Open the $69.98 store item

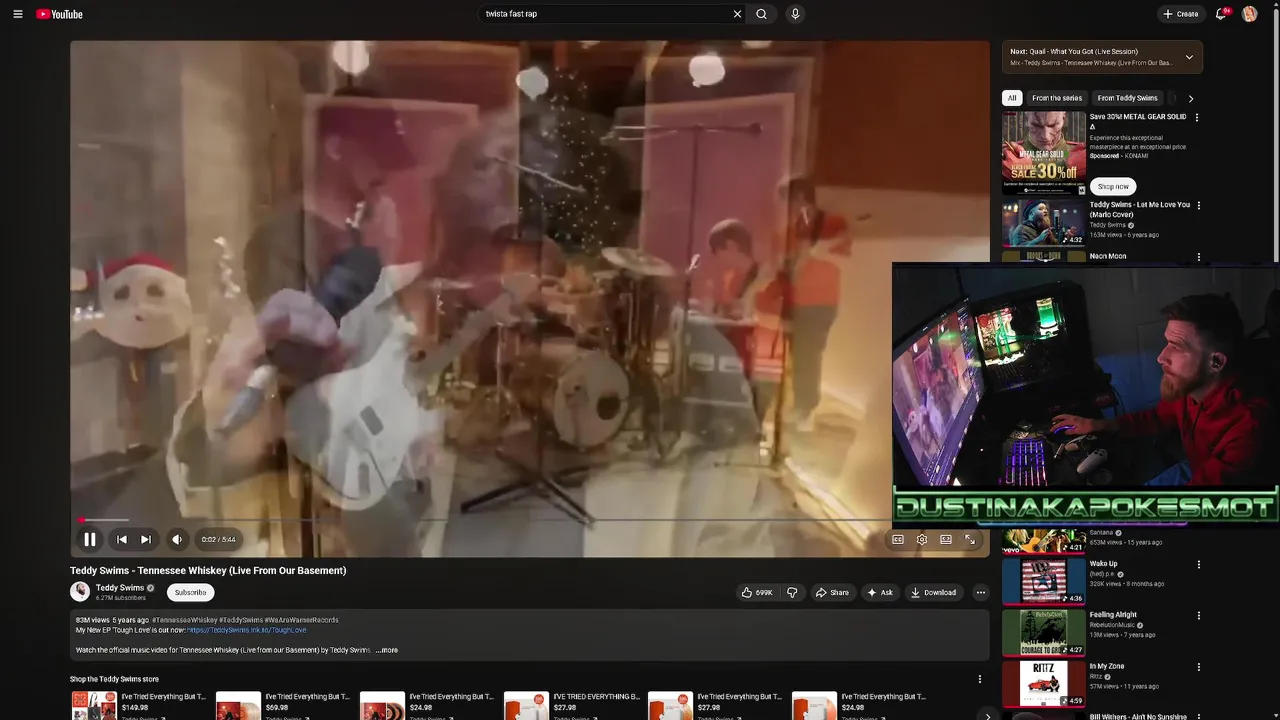[x=282, y=705]
